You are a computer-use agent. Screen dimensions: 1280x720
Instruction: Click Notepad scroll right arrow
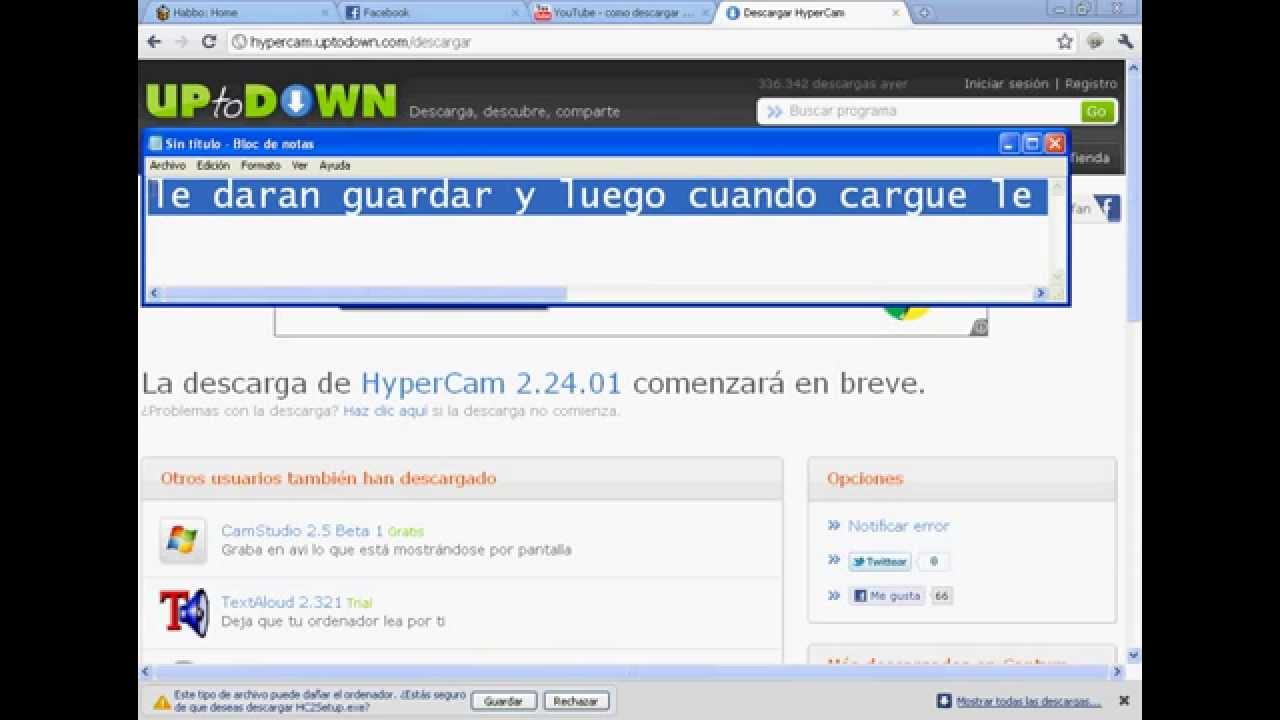tap(1040, 293)
